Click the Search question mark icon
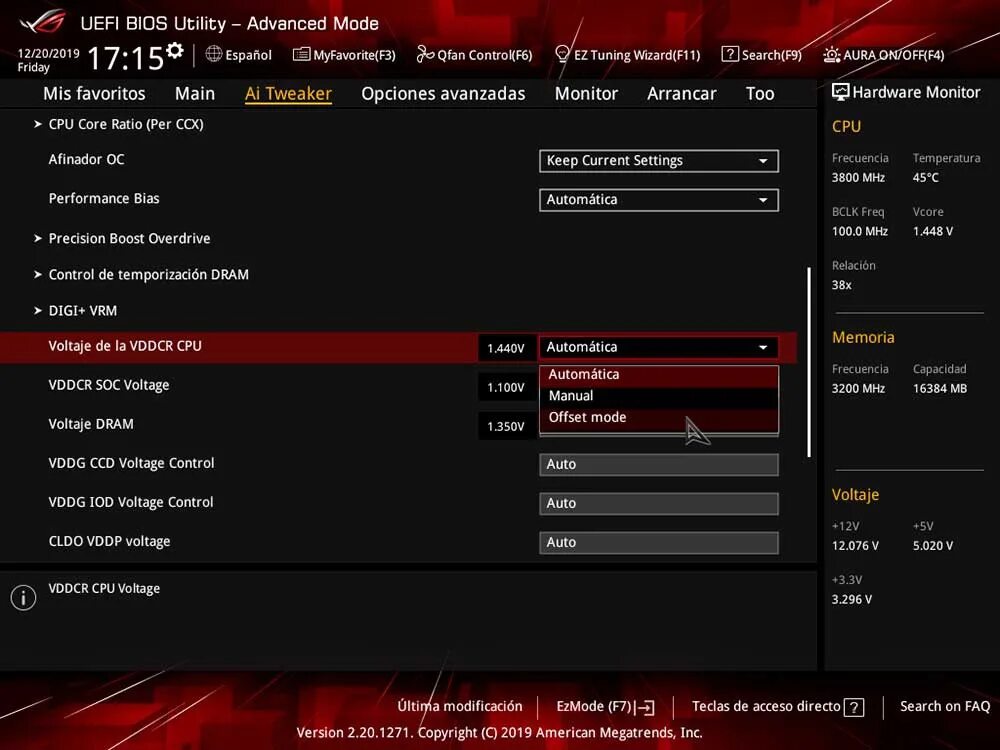1000x750 pixels. (x=730, y=54)
